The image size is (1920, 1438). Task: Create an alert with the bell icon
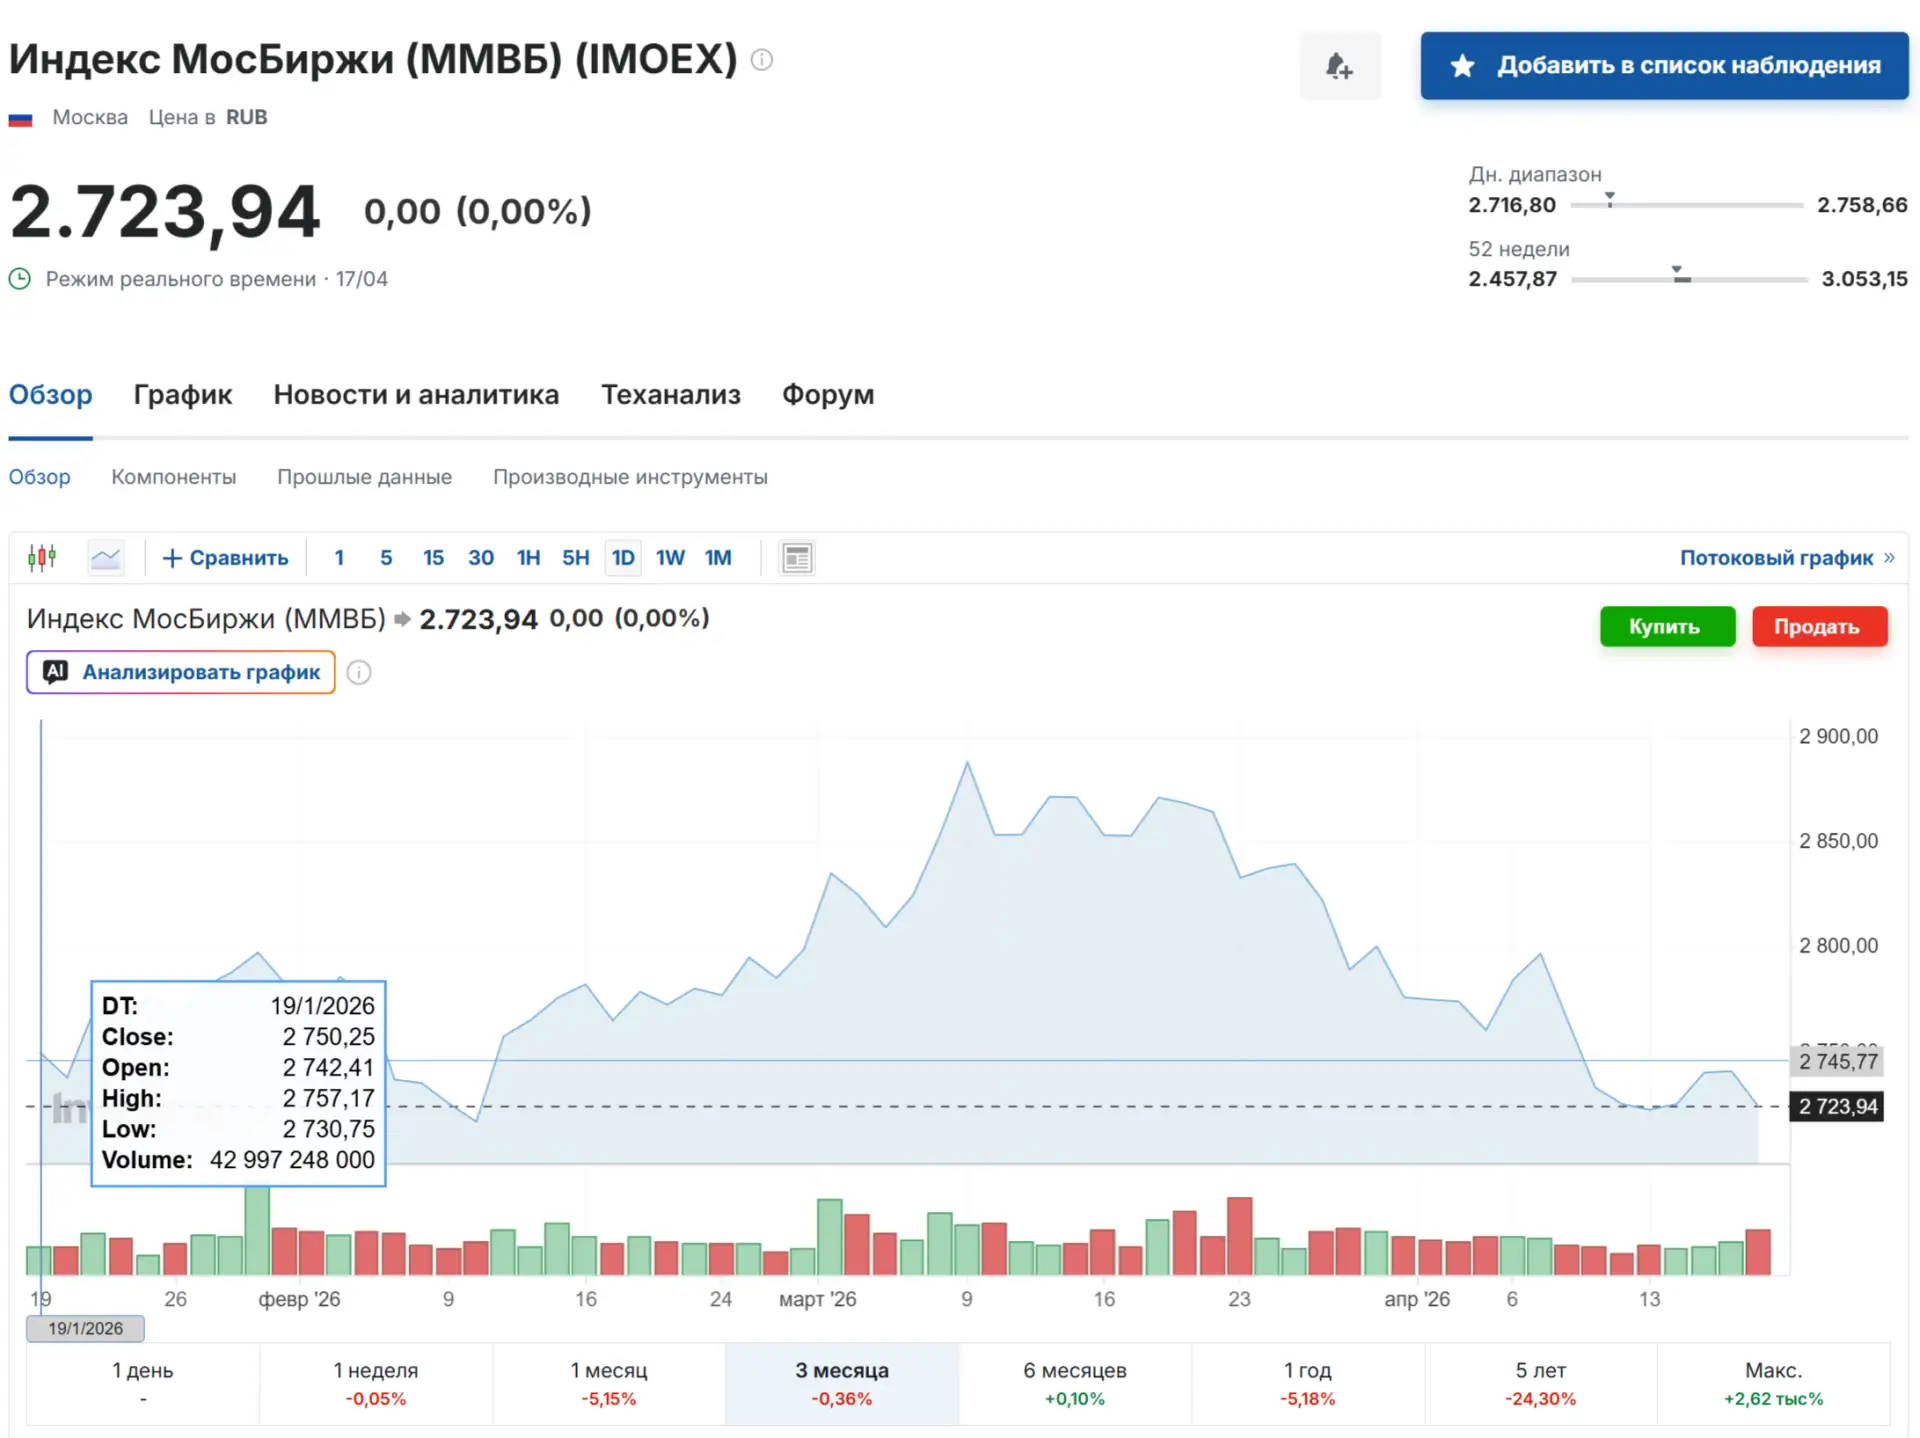pyautogui.click(x=1339, y=66)
